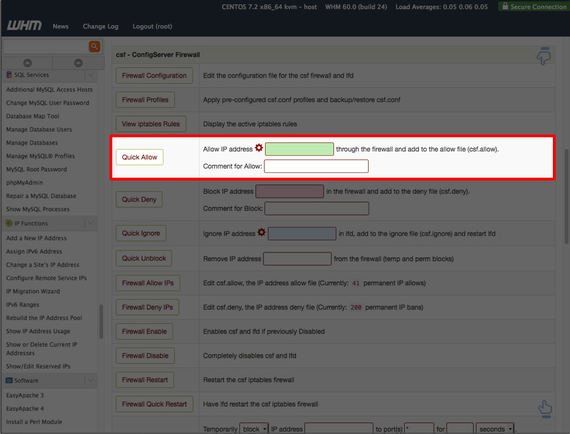Click the SQL Services section icon

pos(9,75)
